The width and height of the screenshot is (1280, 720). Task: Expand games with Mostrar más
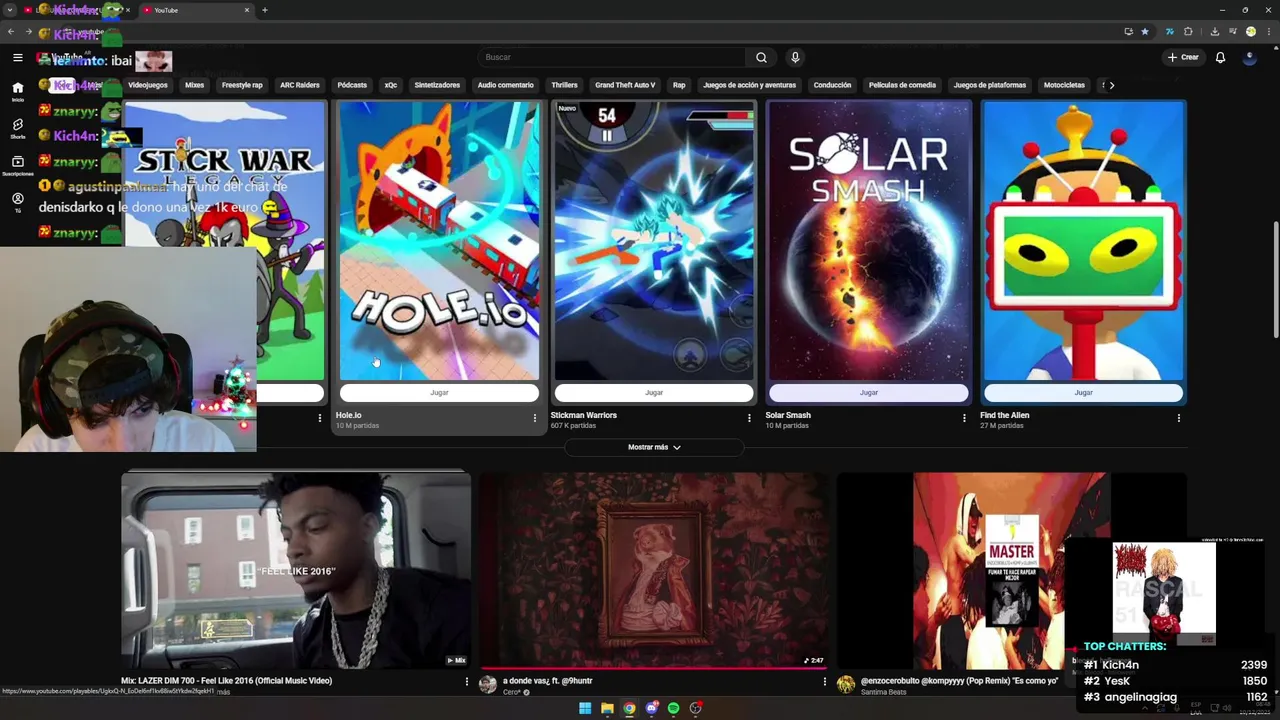click(x=654, y=447)
